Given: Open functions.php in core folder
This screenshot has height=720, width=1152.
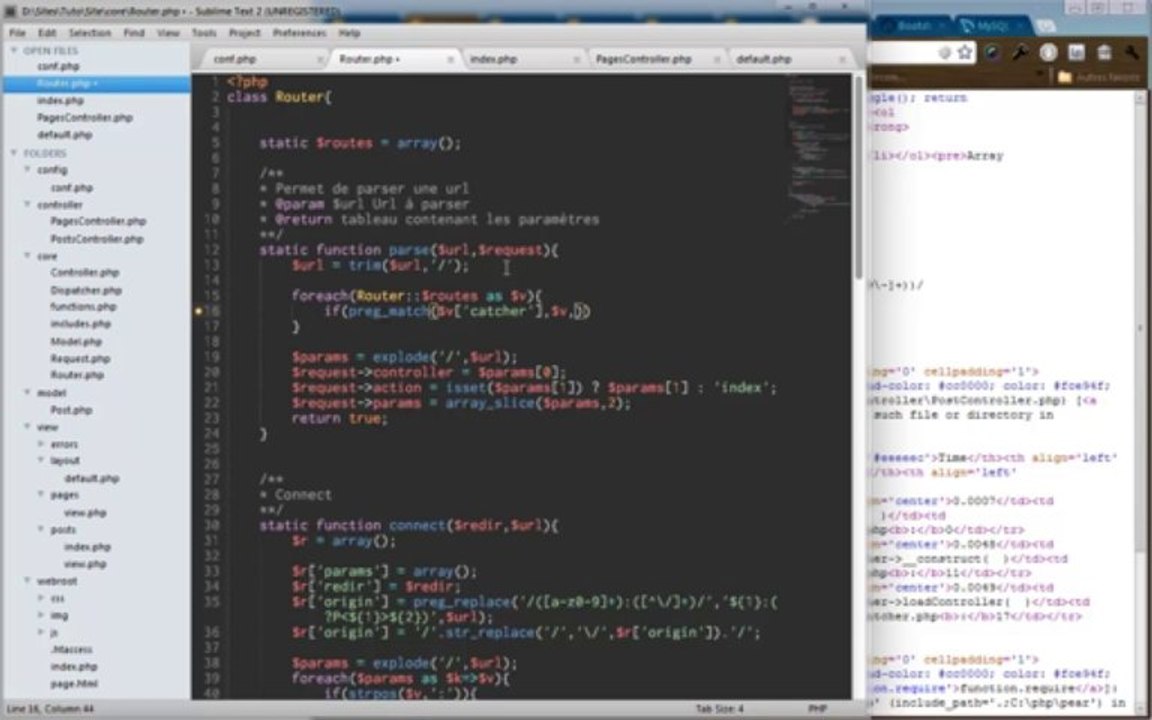Looking at the screenshot, I should [83, 307].
